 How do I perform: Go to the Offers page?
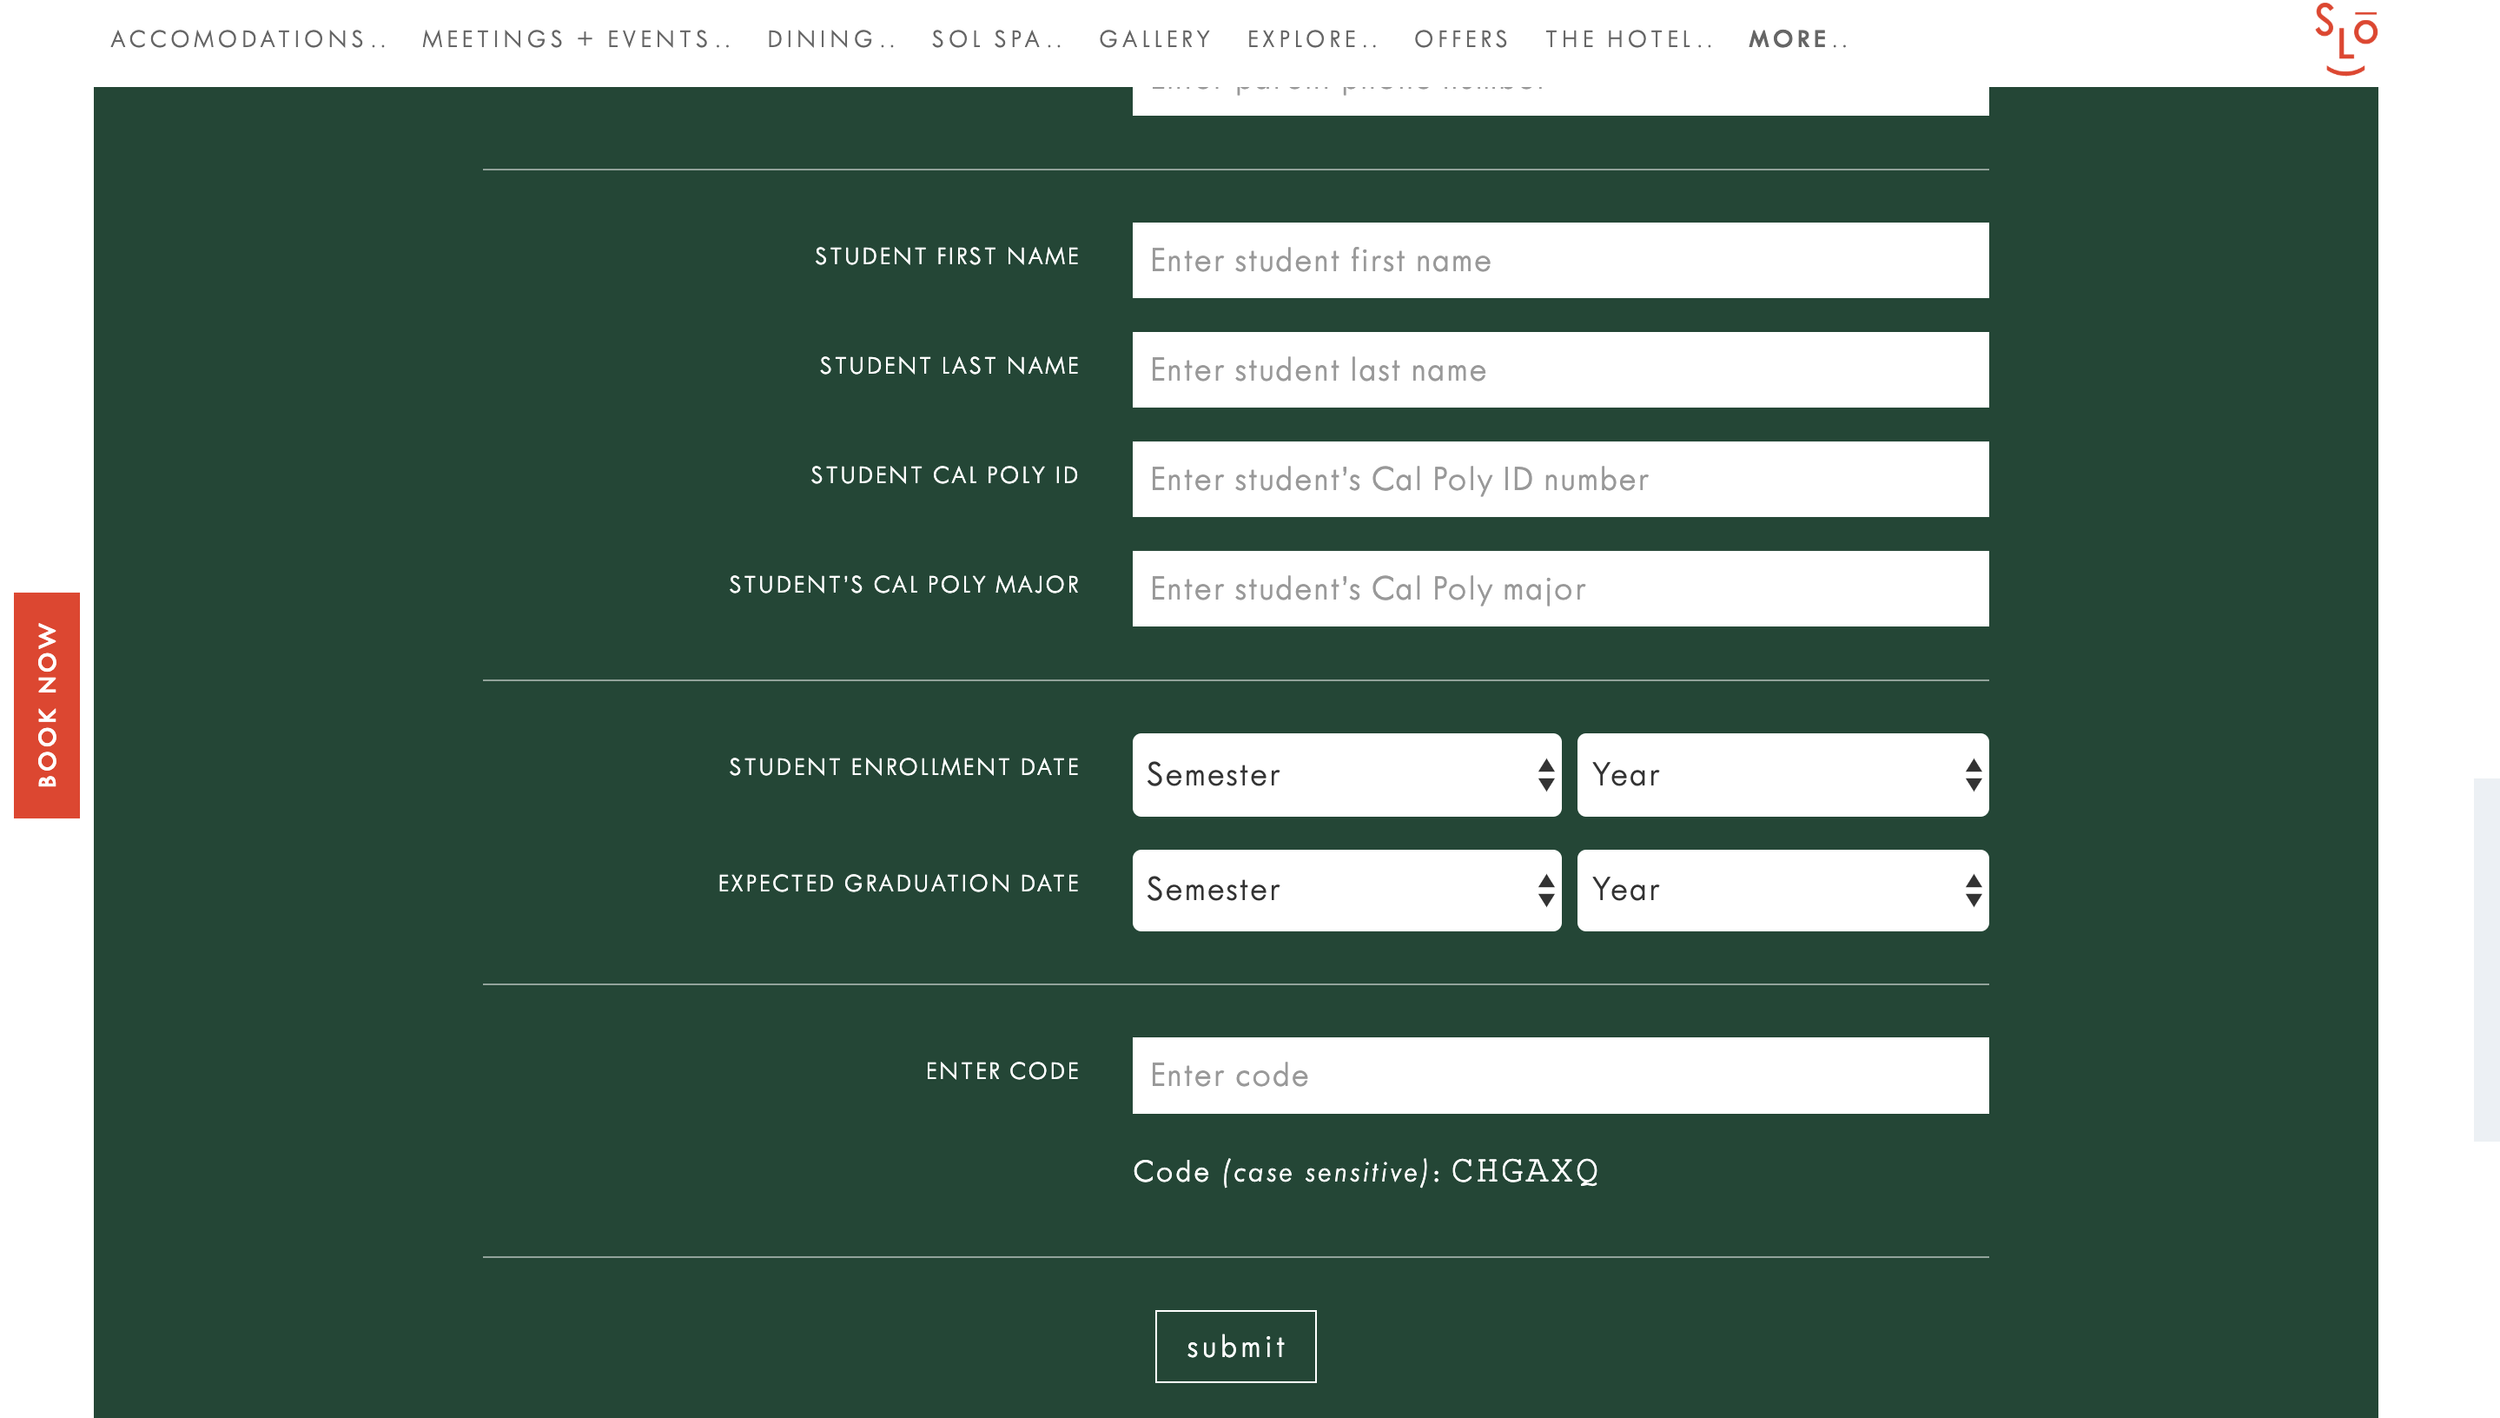1461,39
